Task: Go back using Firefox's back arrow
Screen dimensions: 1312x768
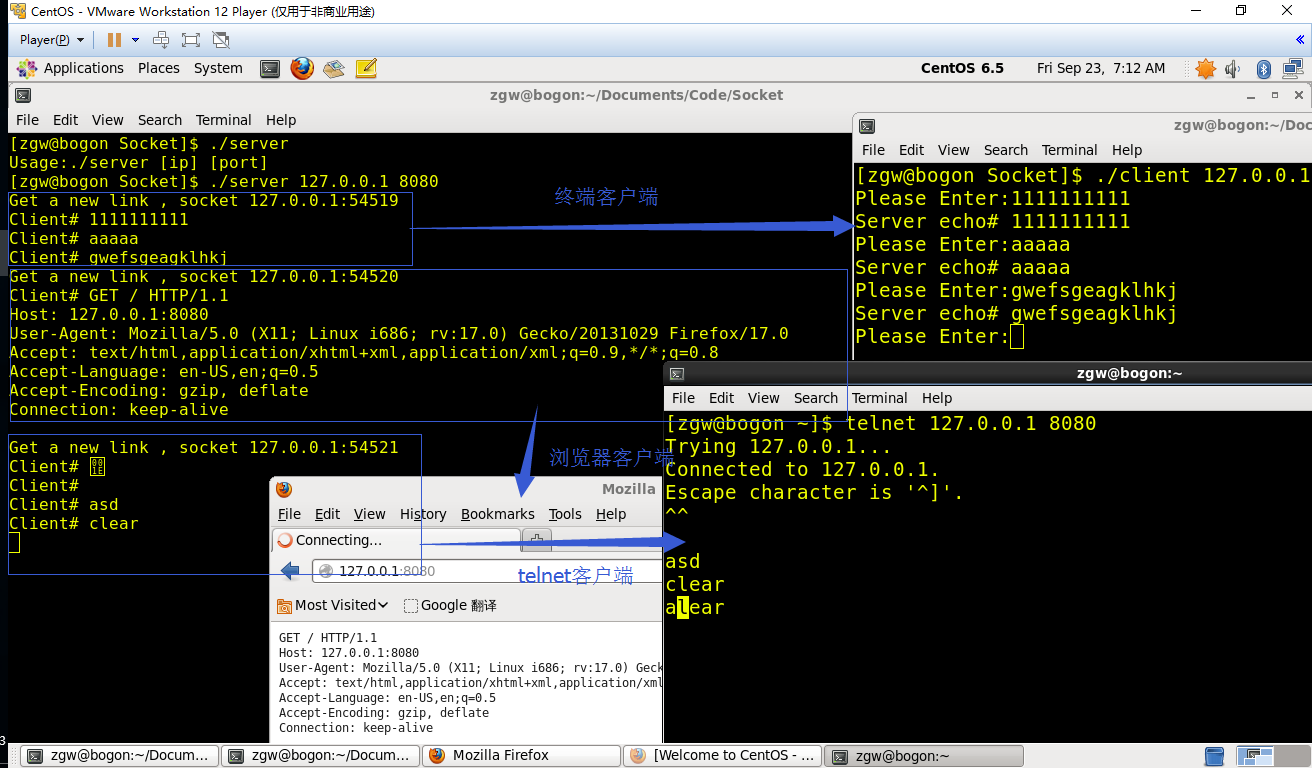Action: click(291, 571)
